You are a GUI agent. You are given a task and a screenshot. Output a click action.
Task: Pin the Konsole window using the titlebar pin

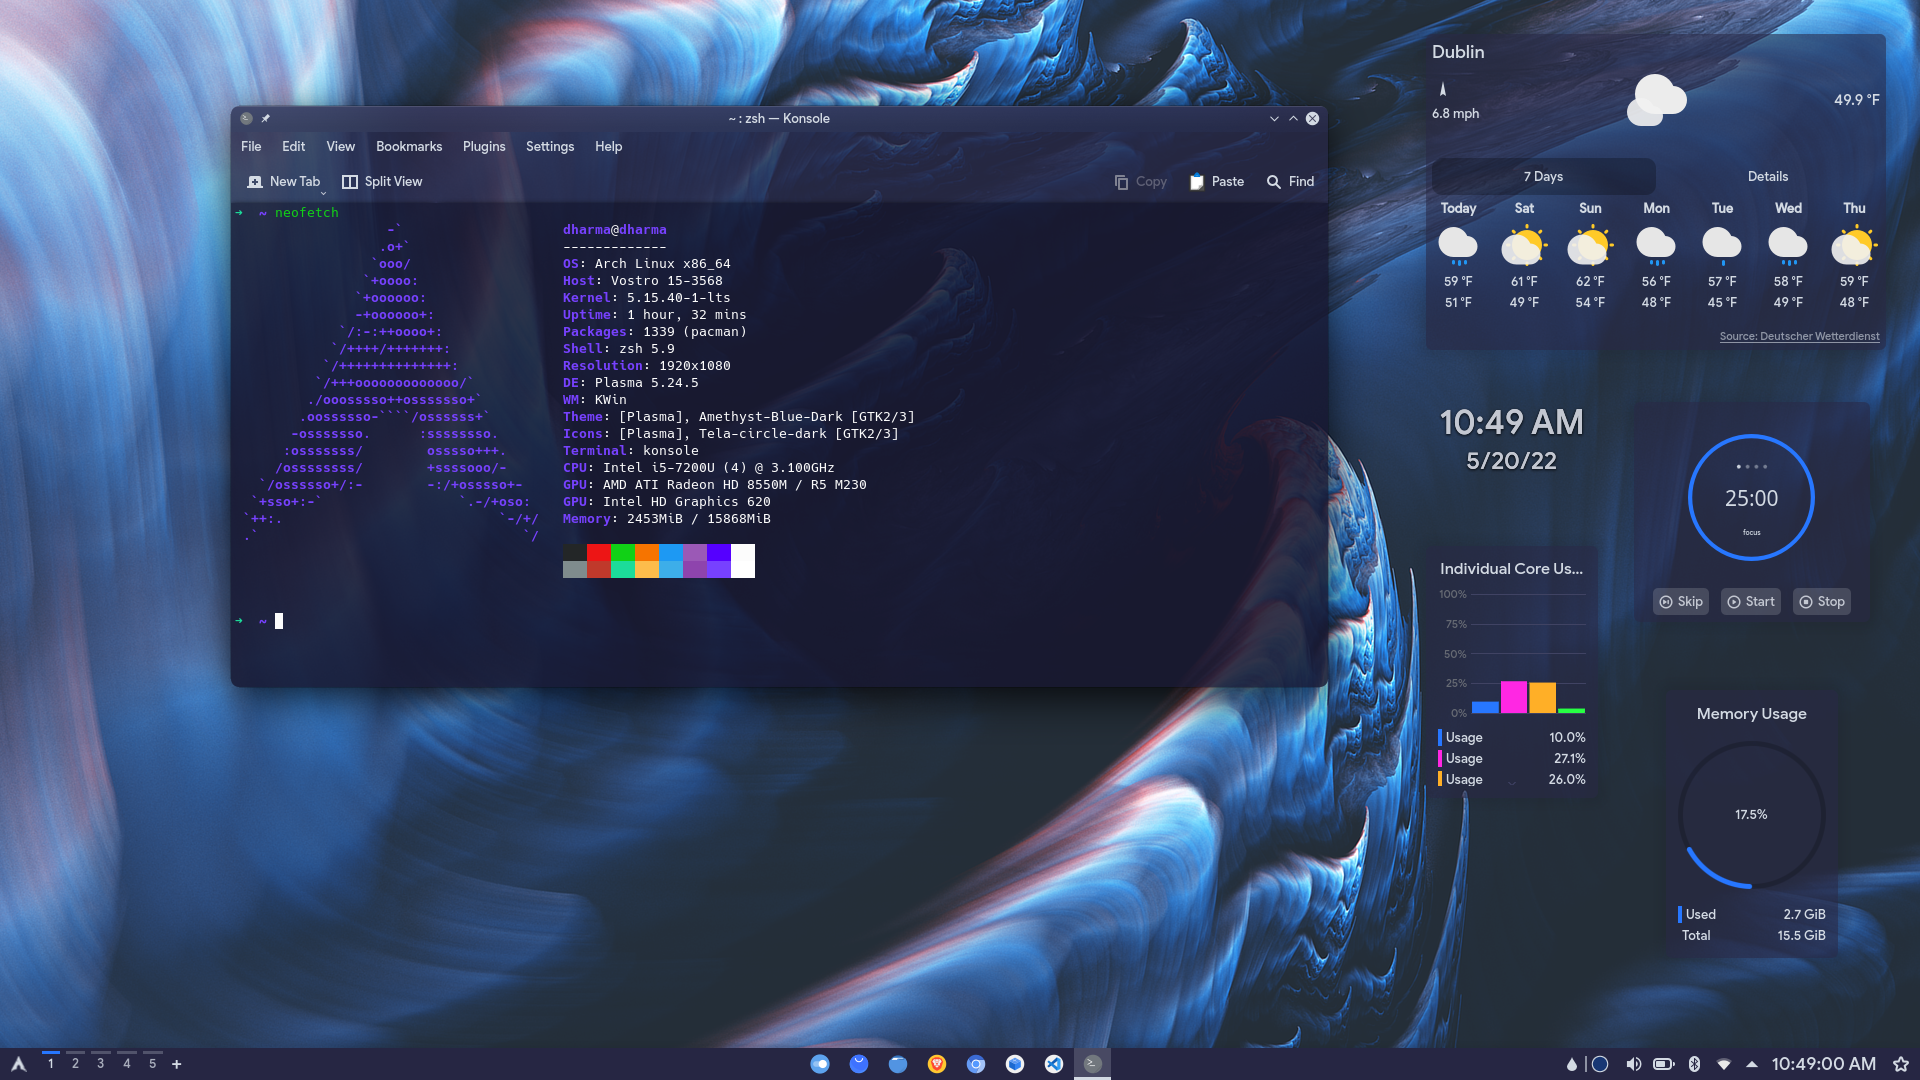[x=266, y=118]
